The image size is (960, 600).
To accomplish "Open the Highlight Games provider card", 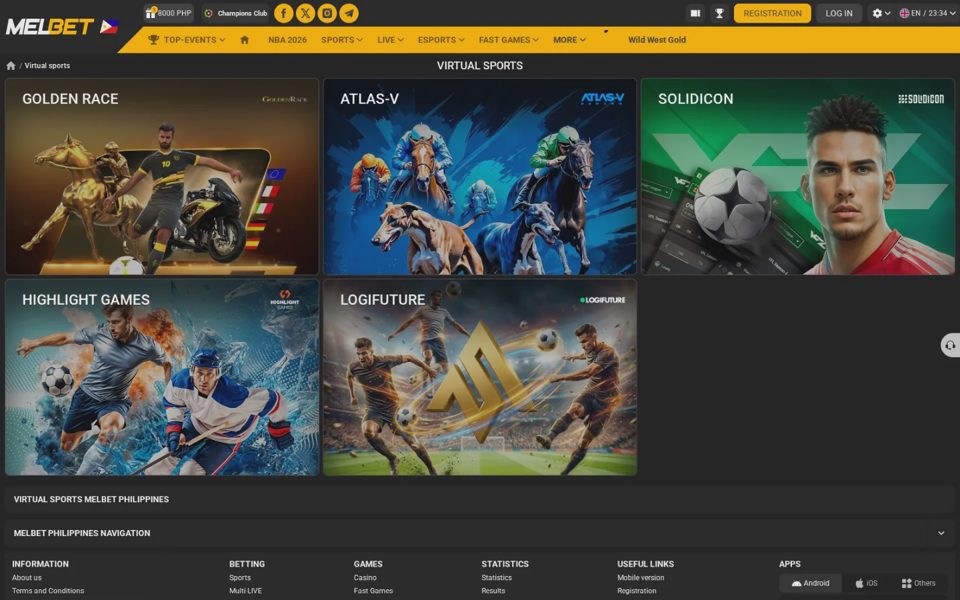I will point(162,377).
